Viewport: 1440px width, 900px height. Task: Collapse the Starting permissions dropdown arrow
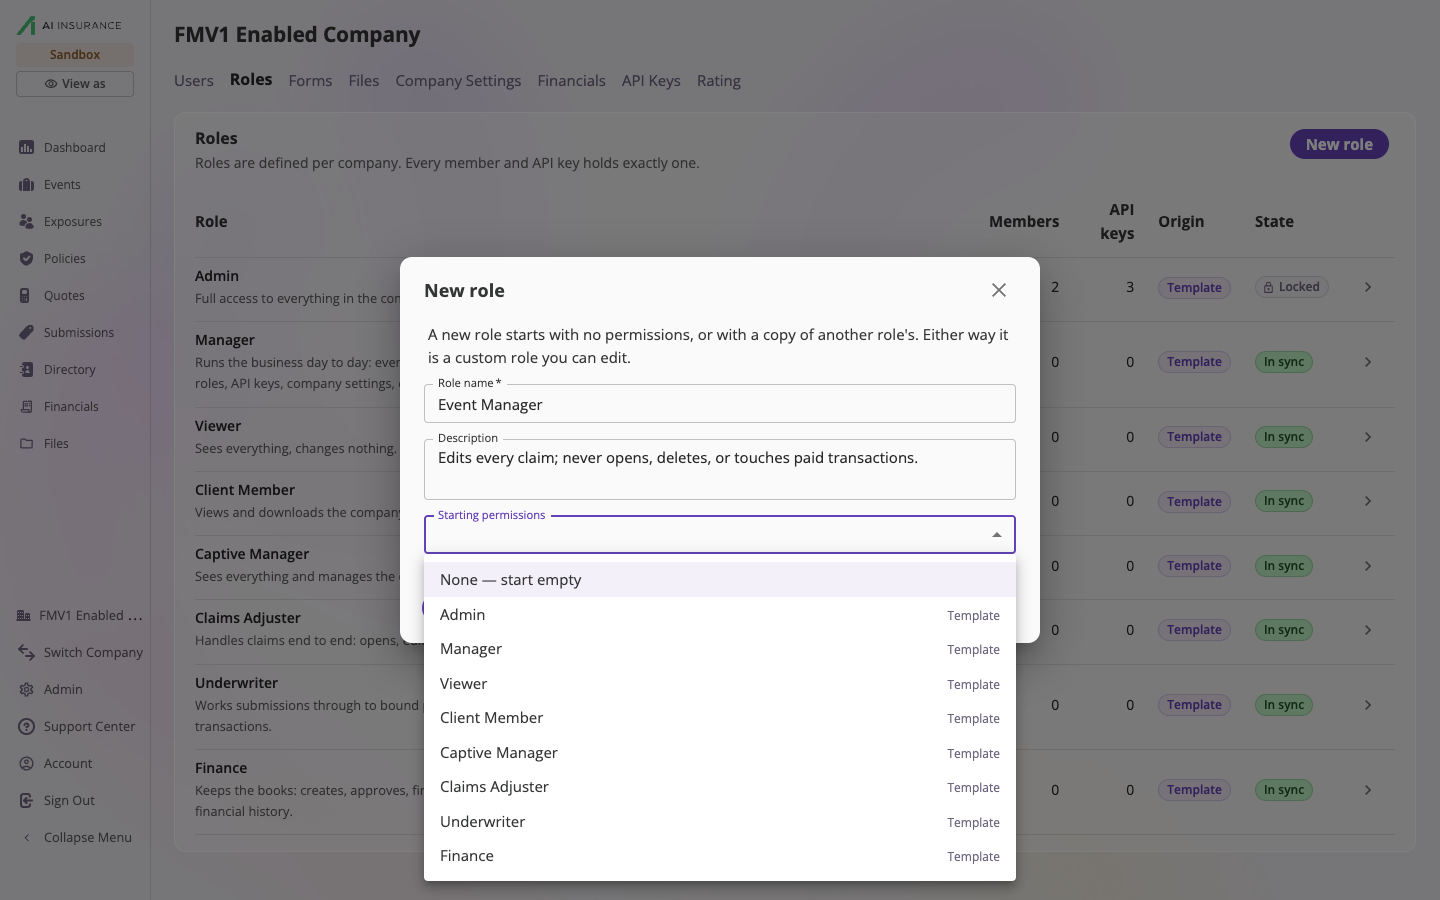(x=997, y=535)
